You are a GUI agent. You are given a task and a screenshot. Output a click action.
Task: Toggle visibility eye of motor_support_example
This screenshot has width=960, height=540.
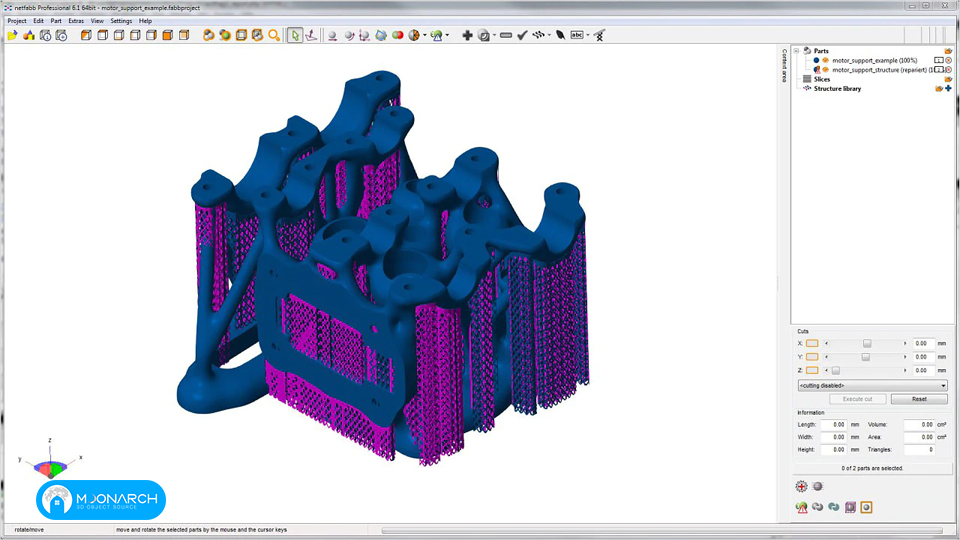point(825,61)
